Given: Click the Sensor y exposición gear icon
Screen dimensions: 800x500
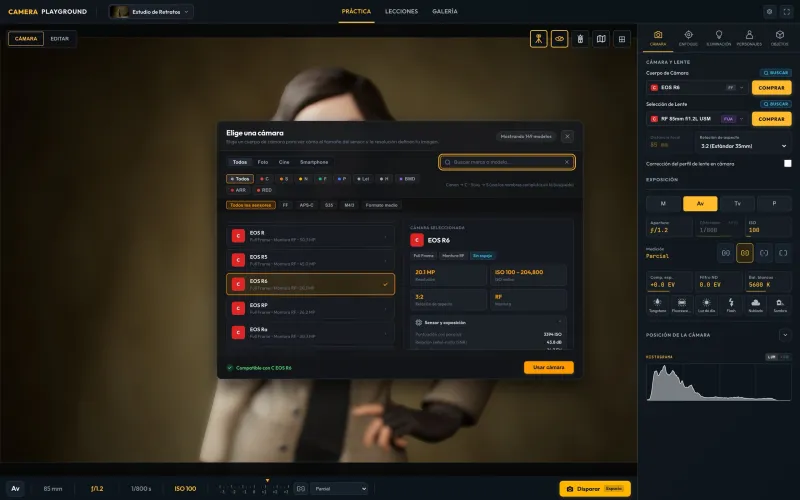Looking at the screenshot, I should [418, 322].
